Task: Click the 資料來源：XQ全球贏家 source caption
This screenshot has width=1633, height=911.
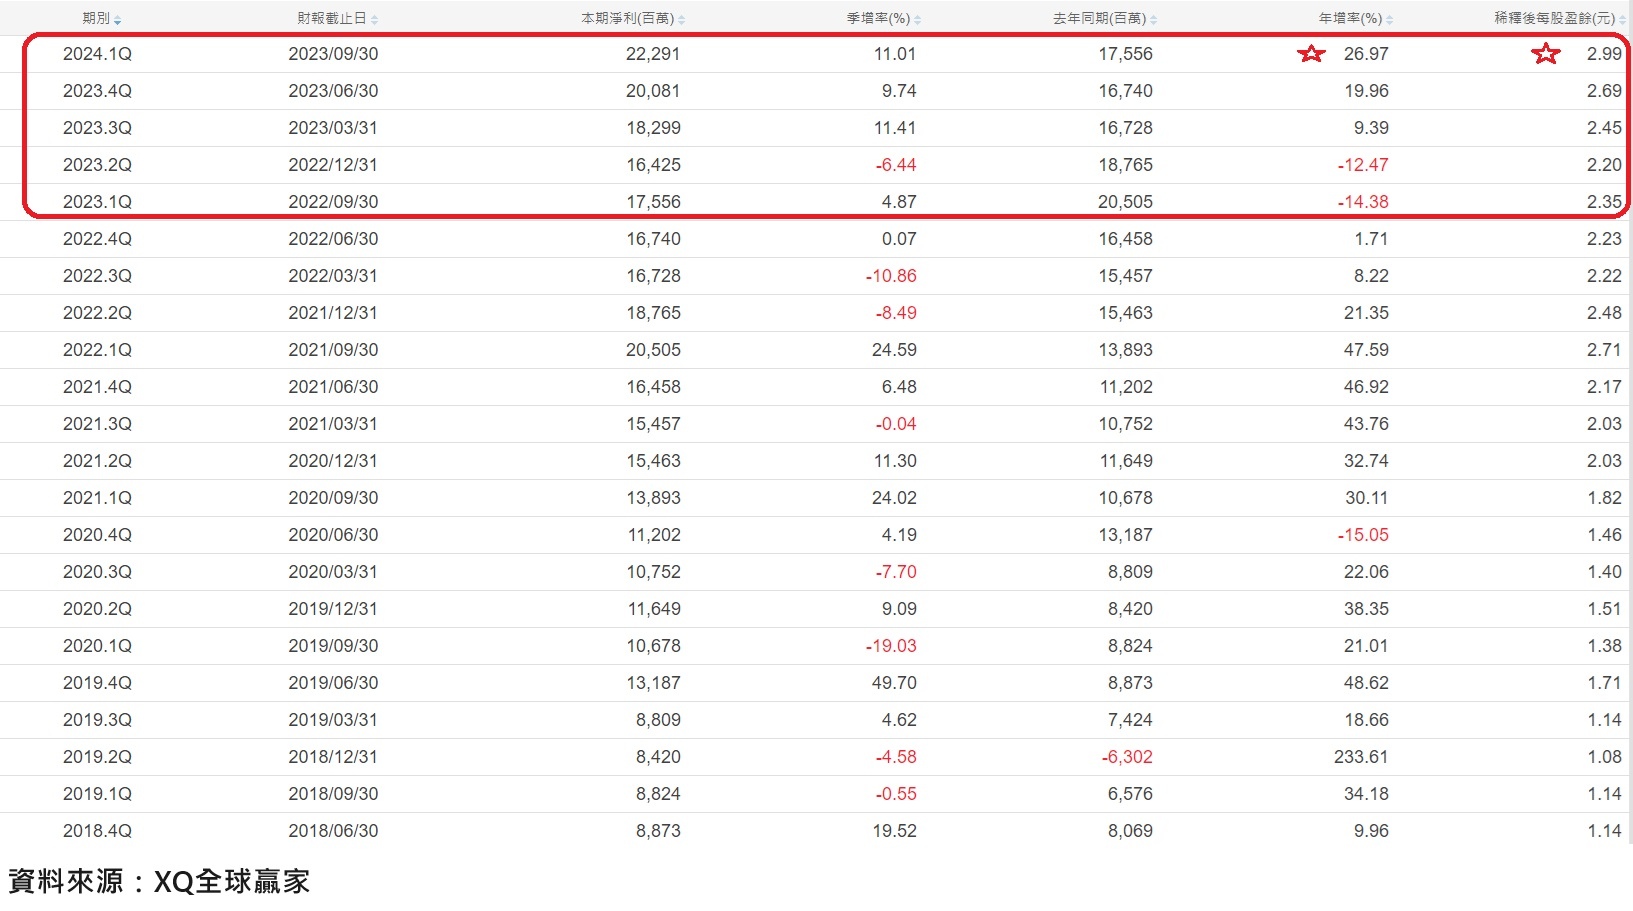Action: (159, 881)
